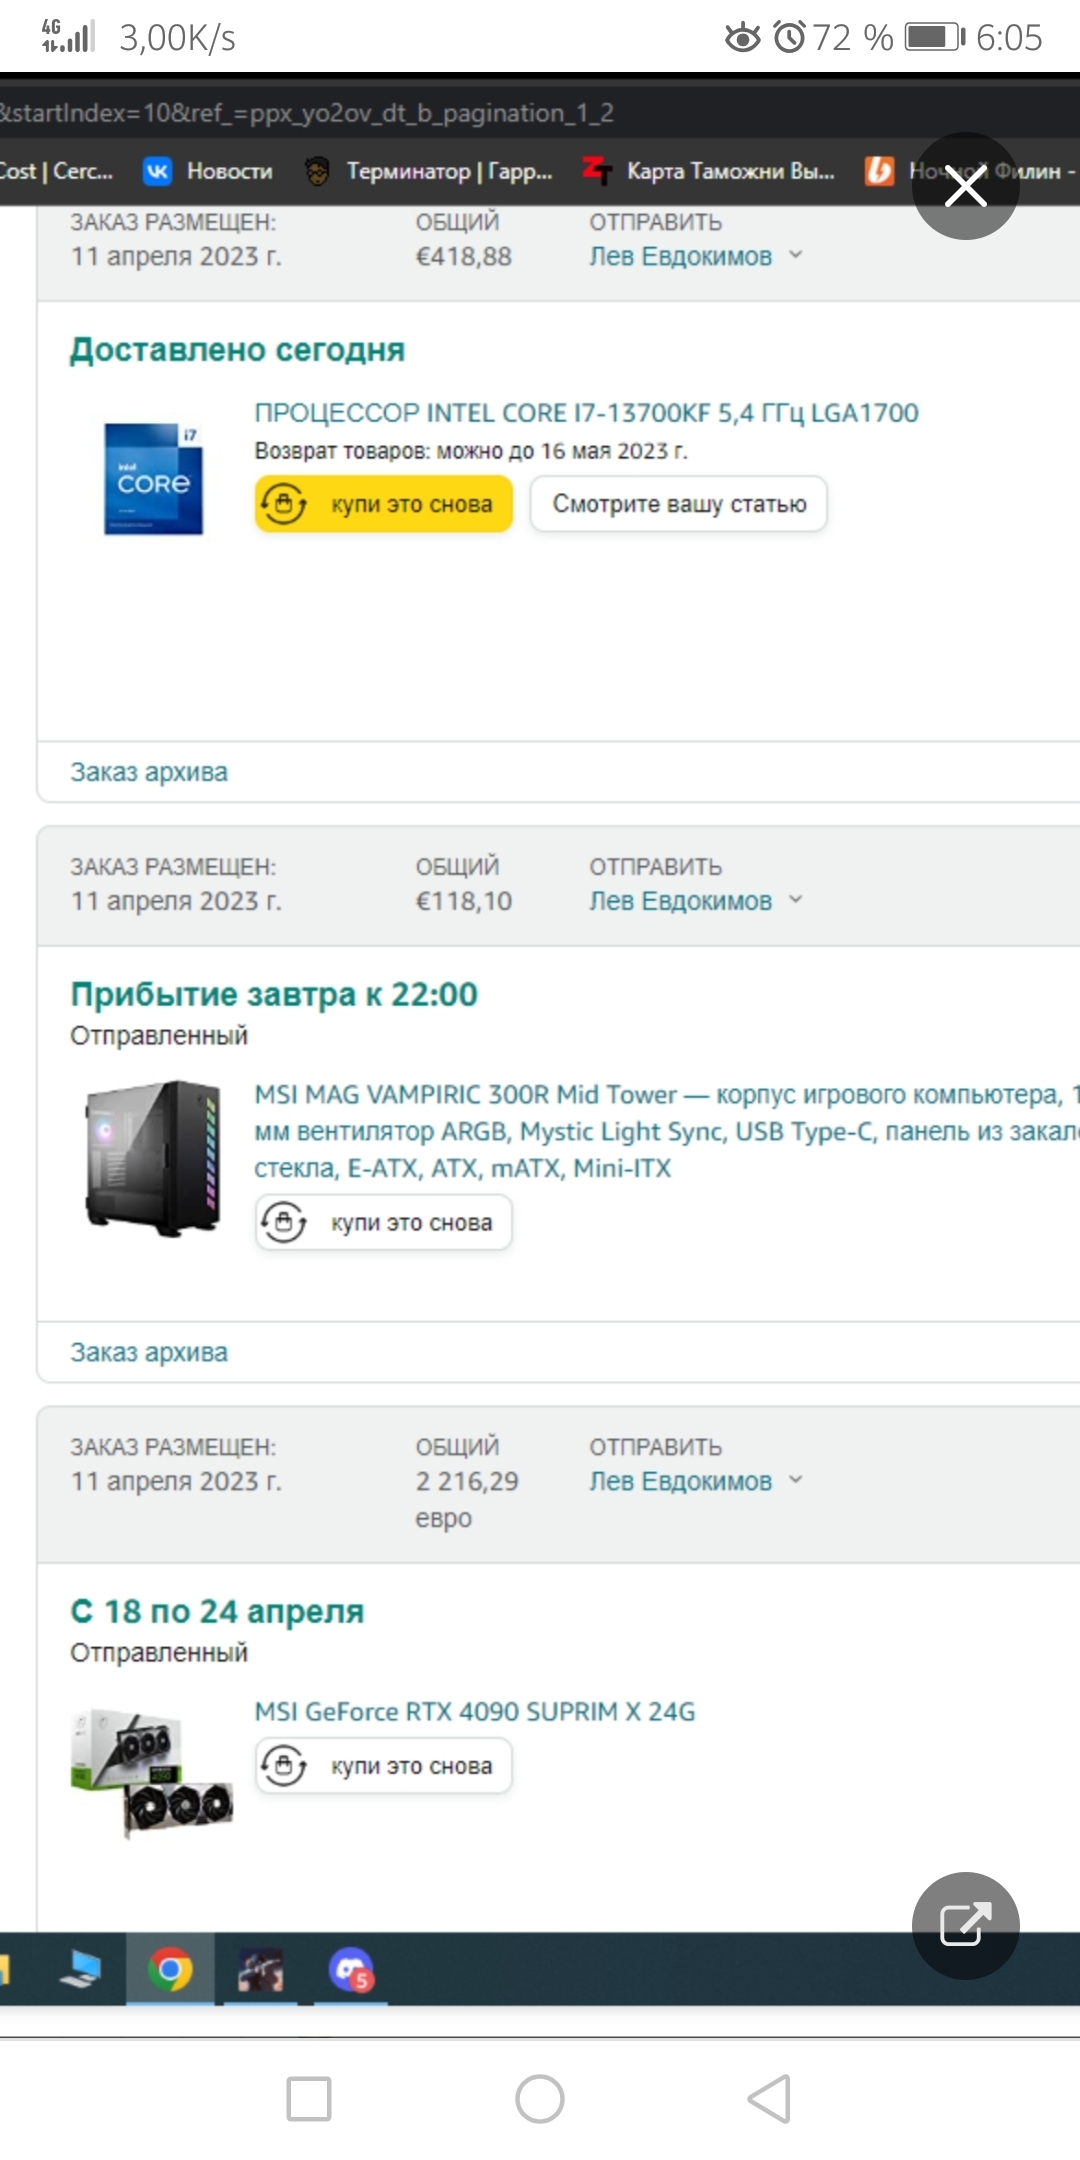Open the Intel Core i7-13700KF product link
The height and width of the screenshot is (2160, 1080).
pyautogui.click(x=586, y=413)
